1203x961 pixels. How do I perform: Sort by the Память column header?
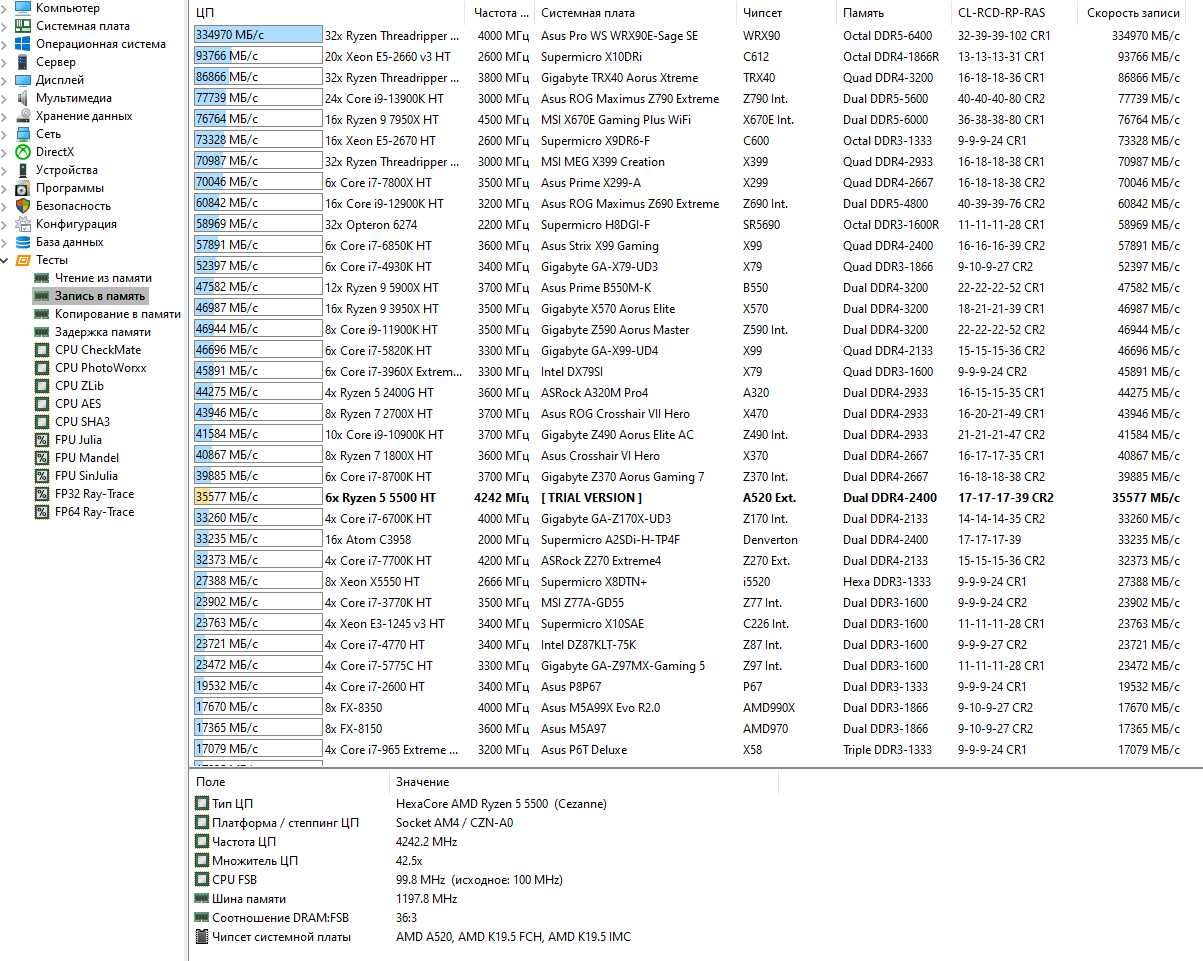pyautogui.click(x=892, y=13)
